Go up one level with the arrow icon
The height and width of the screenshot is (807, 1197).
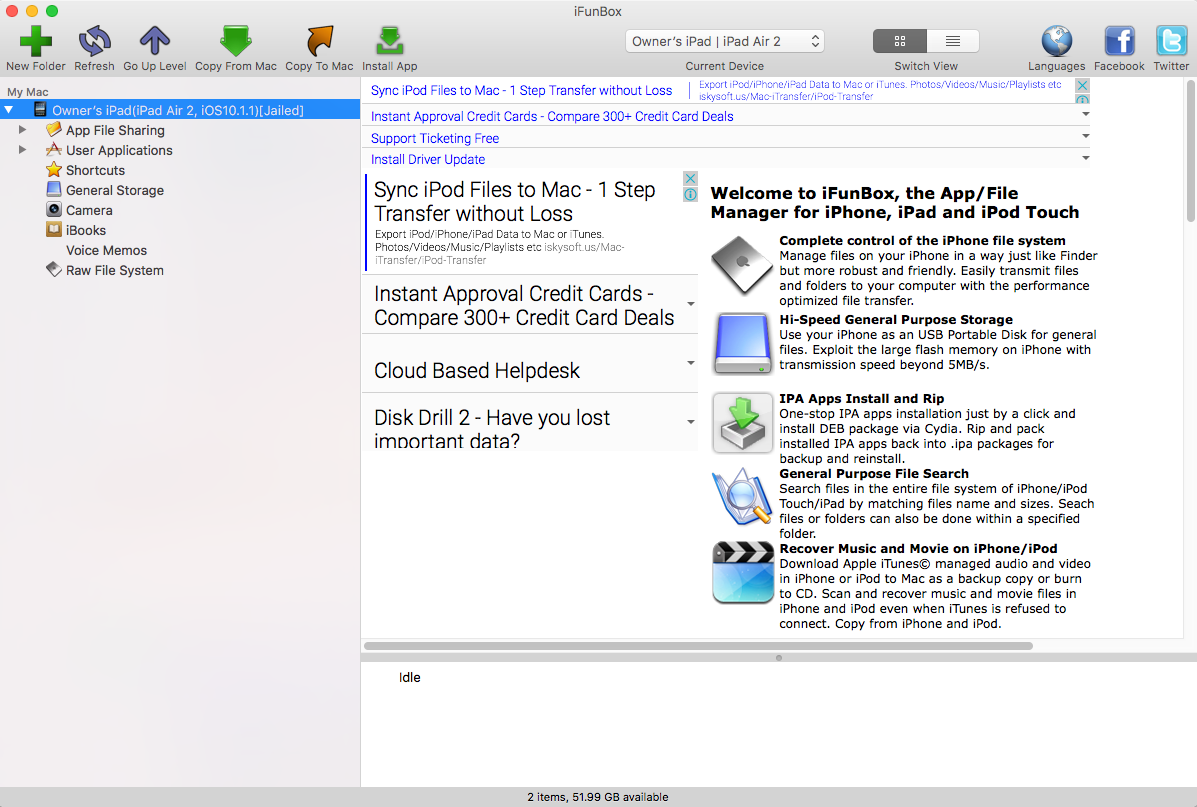tap(154, 41)
